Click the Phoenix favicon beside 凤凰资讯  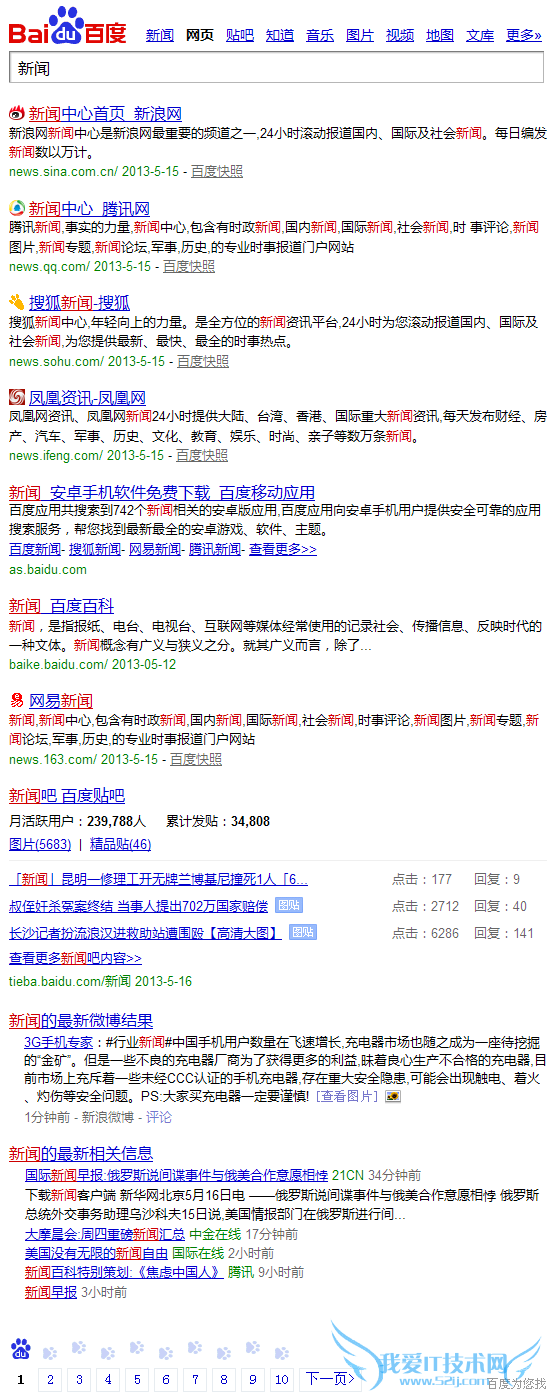pyautogui.click(x=17, y=397)
